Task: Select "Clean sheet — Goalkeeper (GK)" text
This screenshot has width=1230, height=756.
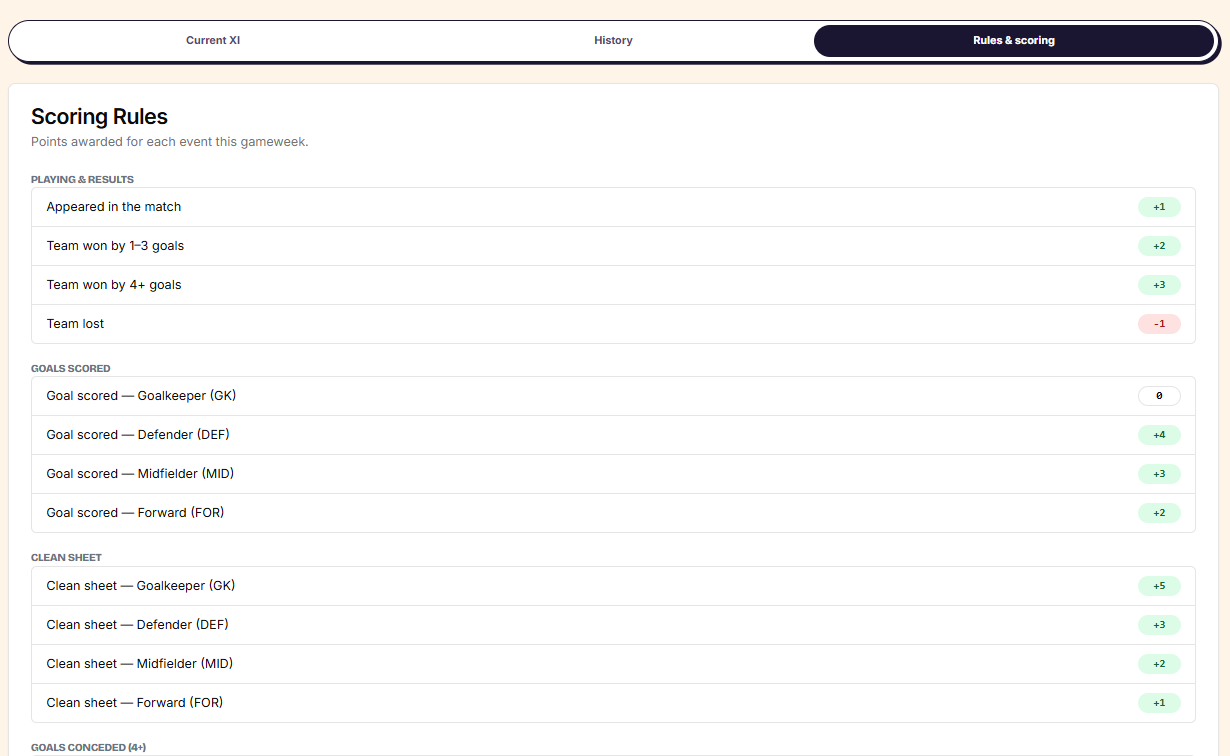Action: click(x=141, y=586)
